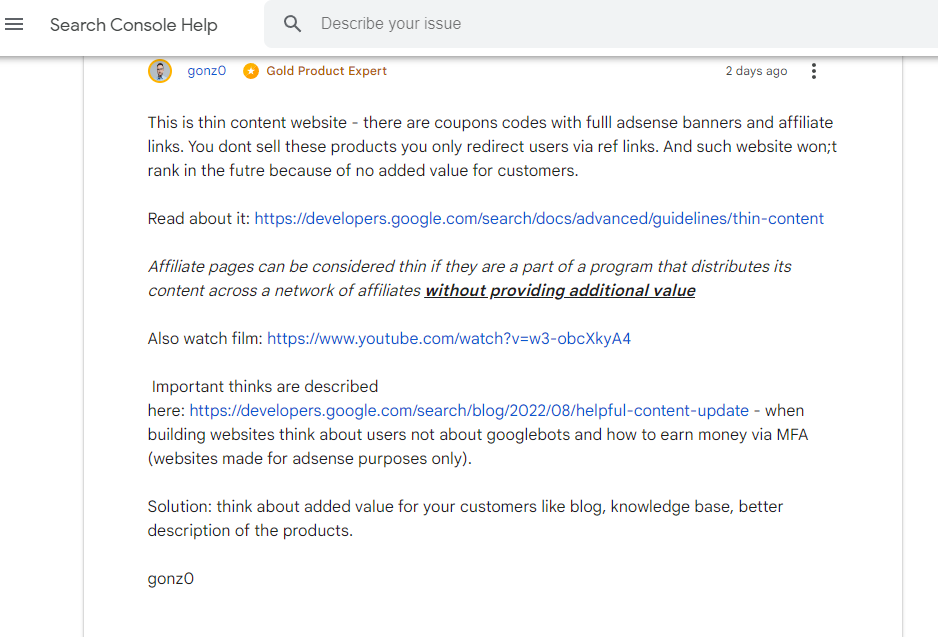Screen dimensions: 938x637
Task: Open the gonz0 username profile link
Action: click(206, 71)
